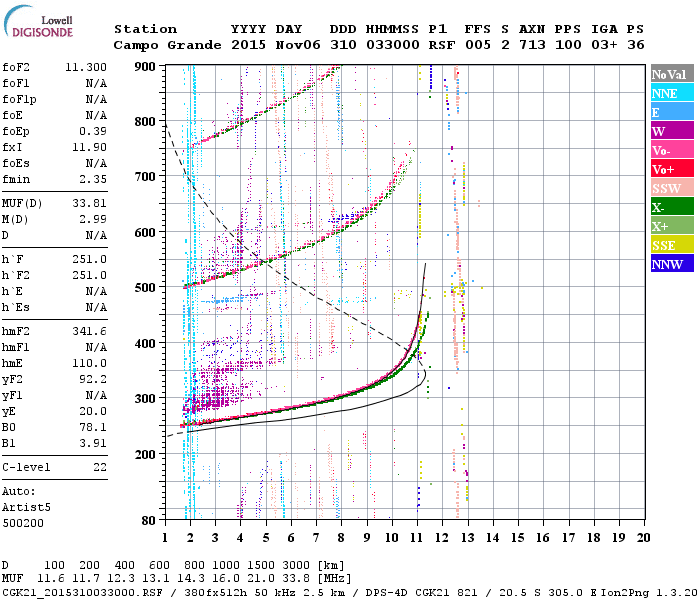Select the Vo- pink legend swatch
This screenshot has width=700, height=600.
click(672, 150)
